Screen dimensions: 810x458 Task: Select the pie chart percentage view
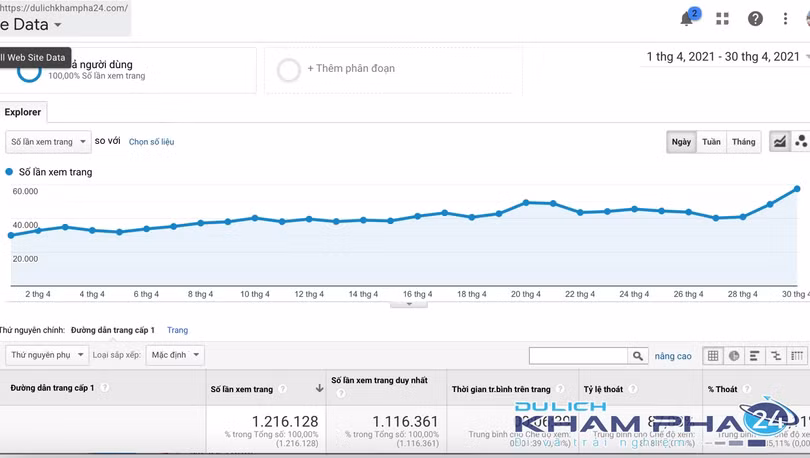[x=734, y=356]
